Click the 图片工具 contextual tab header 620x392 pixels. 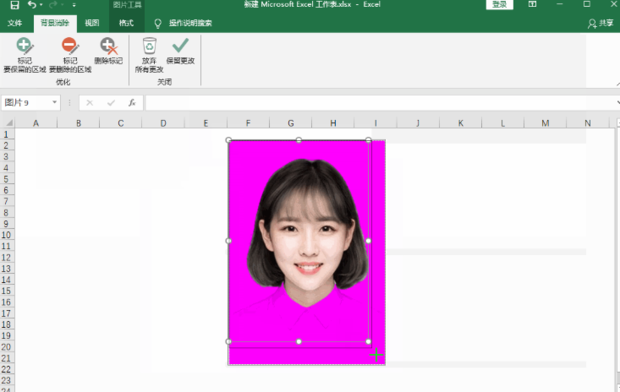coord(127,5)
